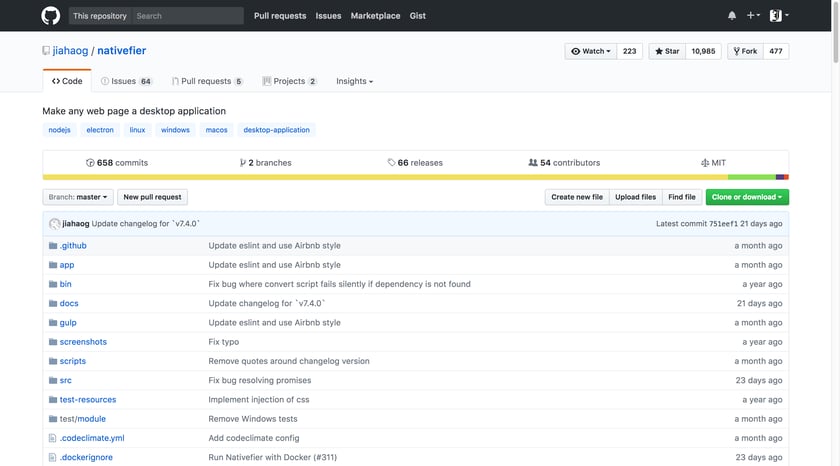The height and width of the screenshot is (466, 840).
Task: Open the Branch: master dropdown
Action: pyautogui.click(x=78, y=197)
